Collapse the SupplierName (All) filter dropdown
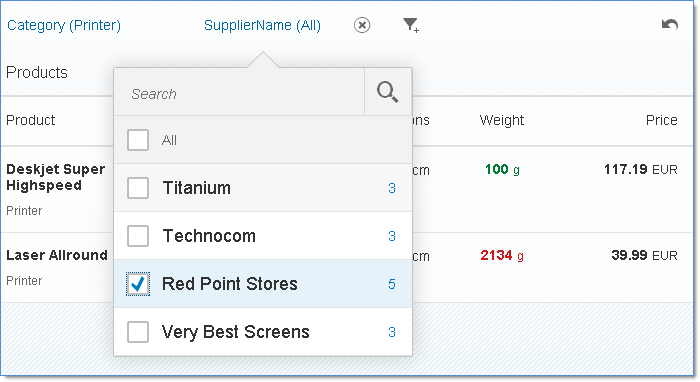 click(x=262, y=25)
